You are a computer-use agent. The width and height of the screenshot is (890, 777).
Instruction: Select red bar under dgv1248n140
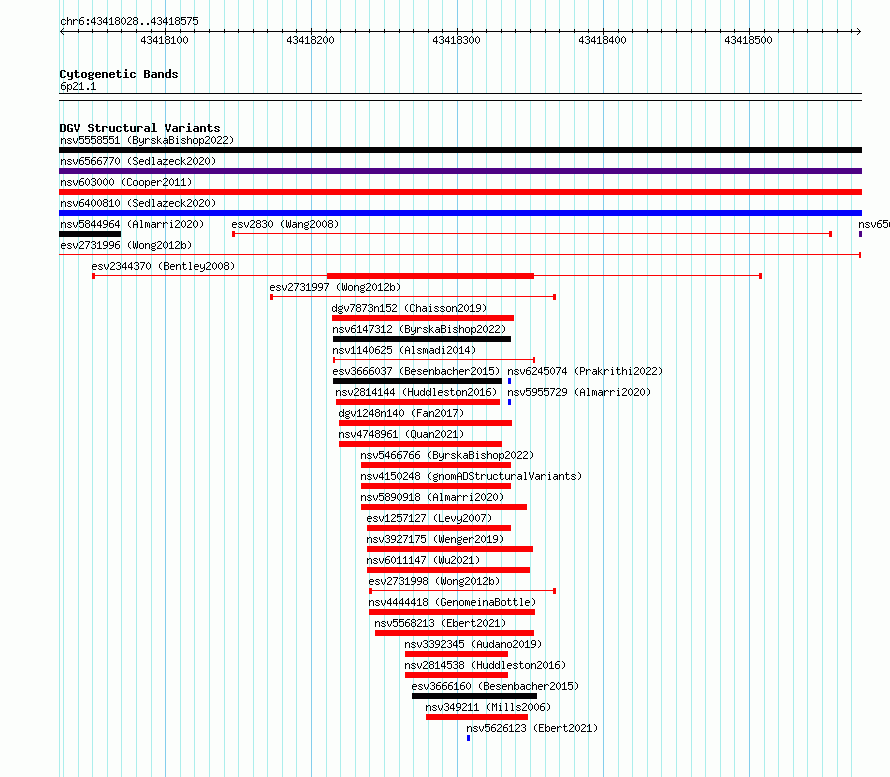pos(426,423)
